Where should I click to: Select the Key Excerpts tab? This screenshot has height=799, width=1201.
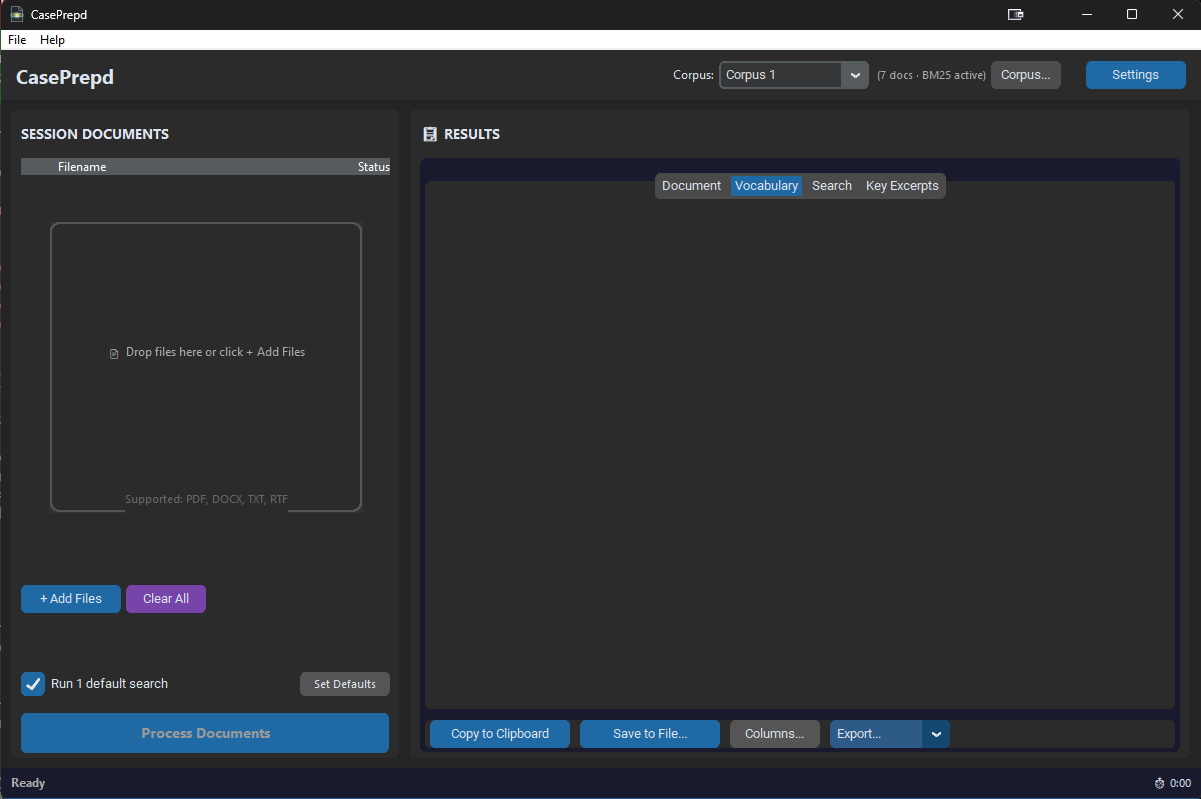(901, 185)
